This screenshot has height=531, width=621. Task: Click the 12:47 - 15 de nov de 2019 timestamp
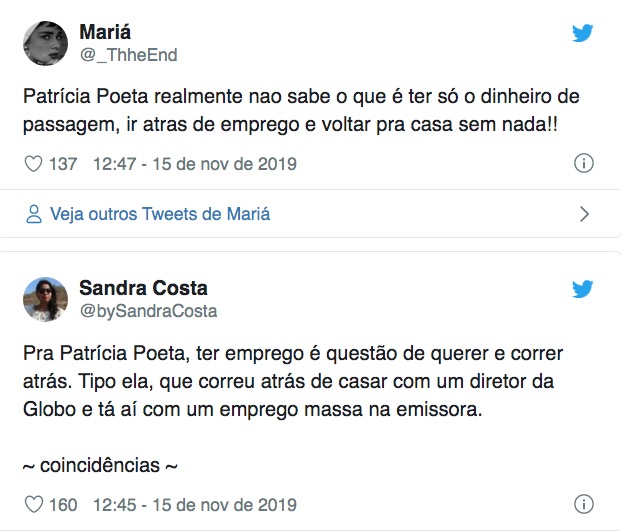(194, 163)
